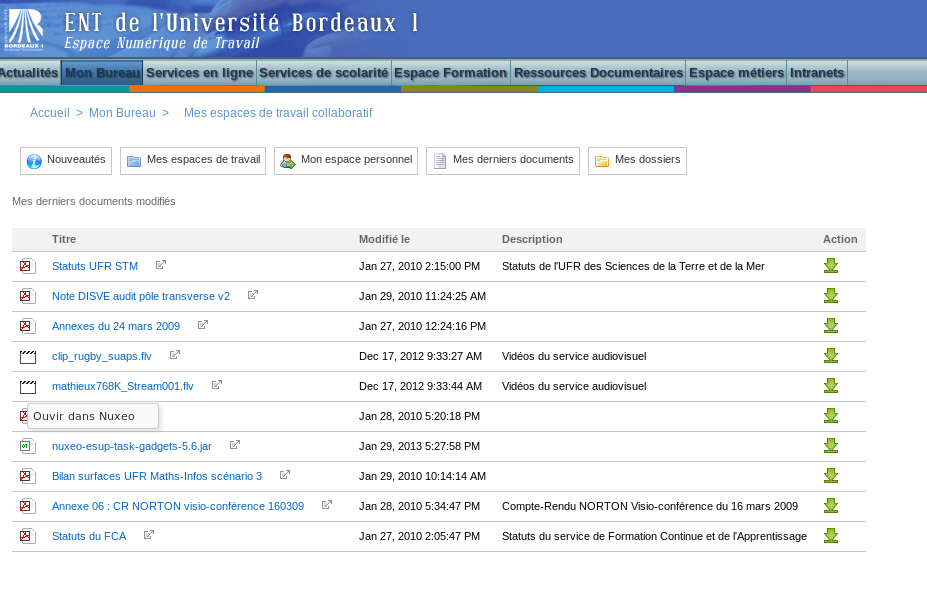
Task: Navigate to Accueil in breadcrumb
Action: pos(49,113)
